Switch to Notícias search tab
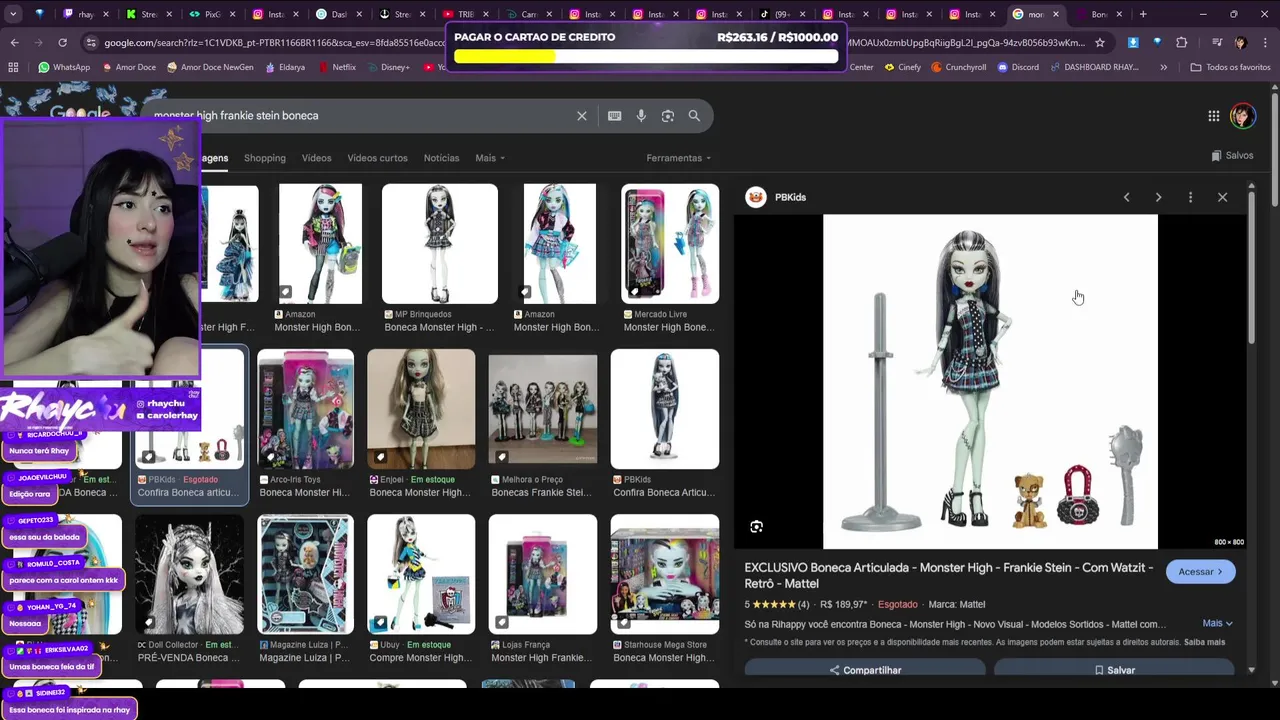The image size is (1280, 720). tap(441, 158)
